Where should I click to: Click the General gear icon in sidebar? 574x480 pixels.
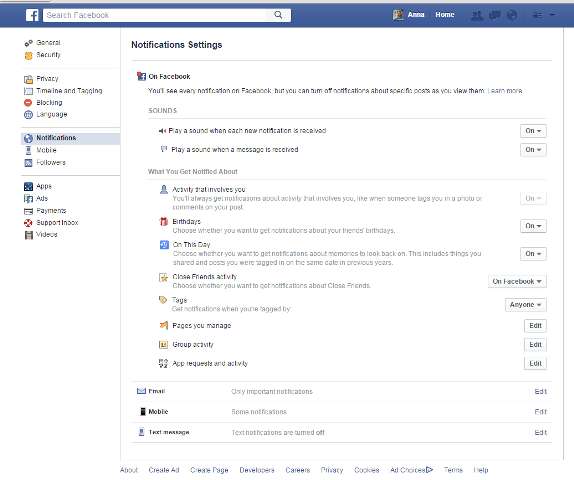pos(29,43)
